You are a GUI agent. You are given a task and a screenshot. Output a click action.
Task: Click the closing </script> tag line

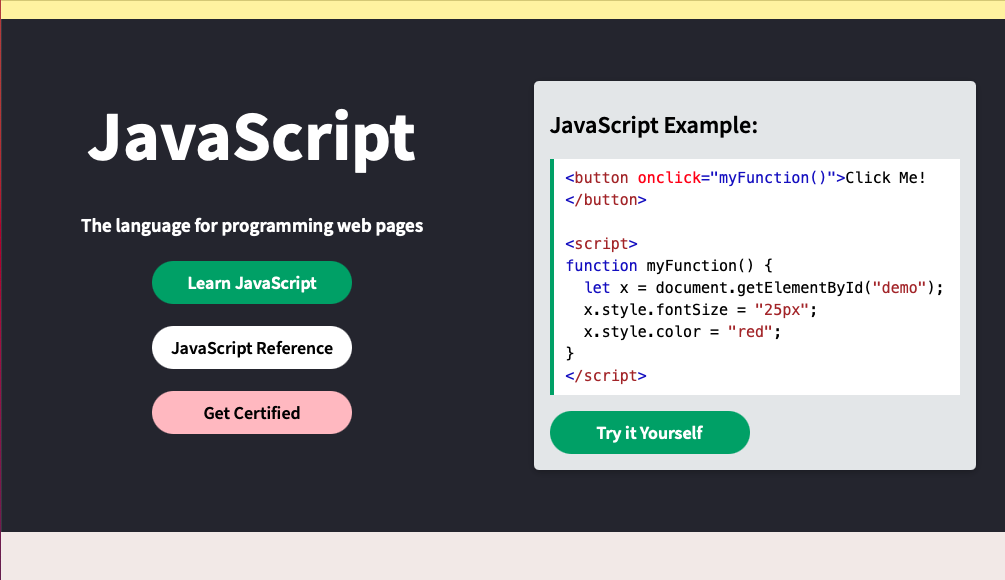pyautogui.click(x=606, y=376)
